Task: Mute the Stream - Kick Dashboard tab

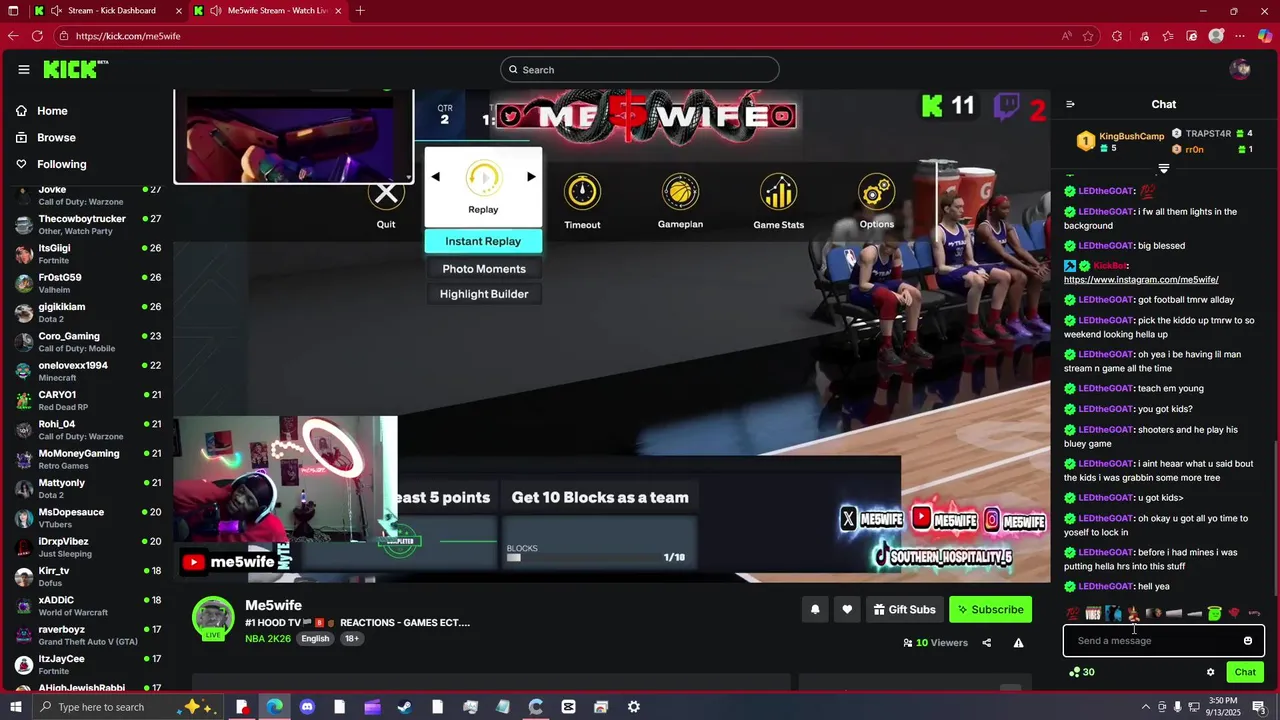Action: pyautogui.click(x=57, y=11)
